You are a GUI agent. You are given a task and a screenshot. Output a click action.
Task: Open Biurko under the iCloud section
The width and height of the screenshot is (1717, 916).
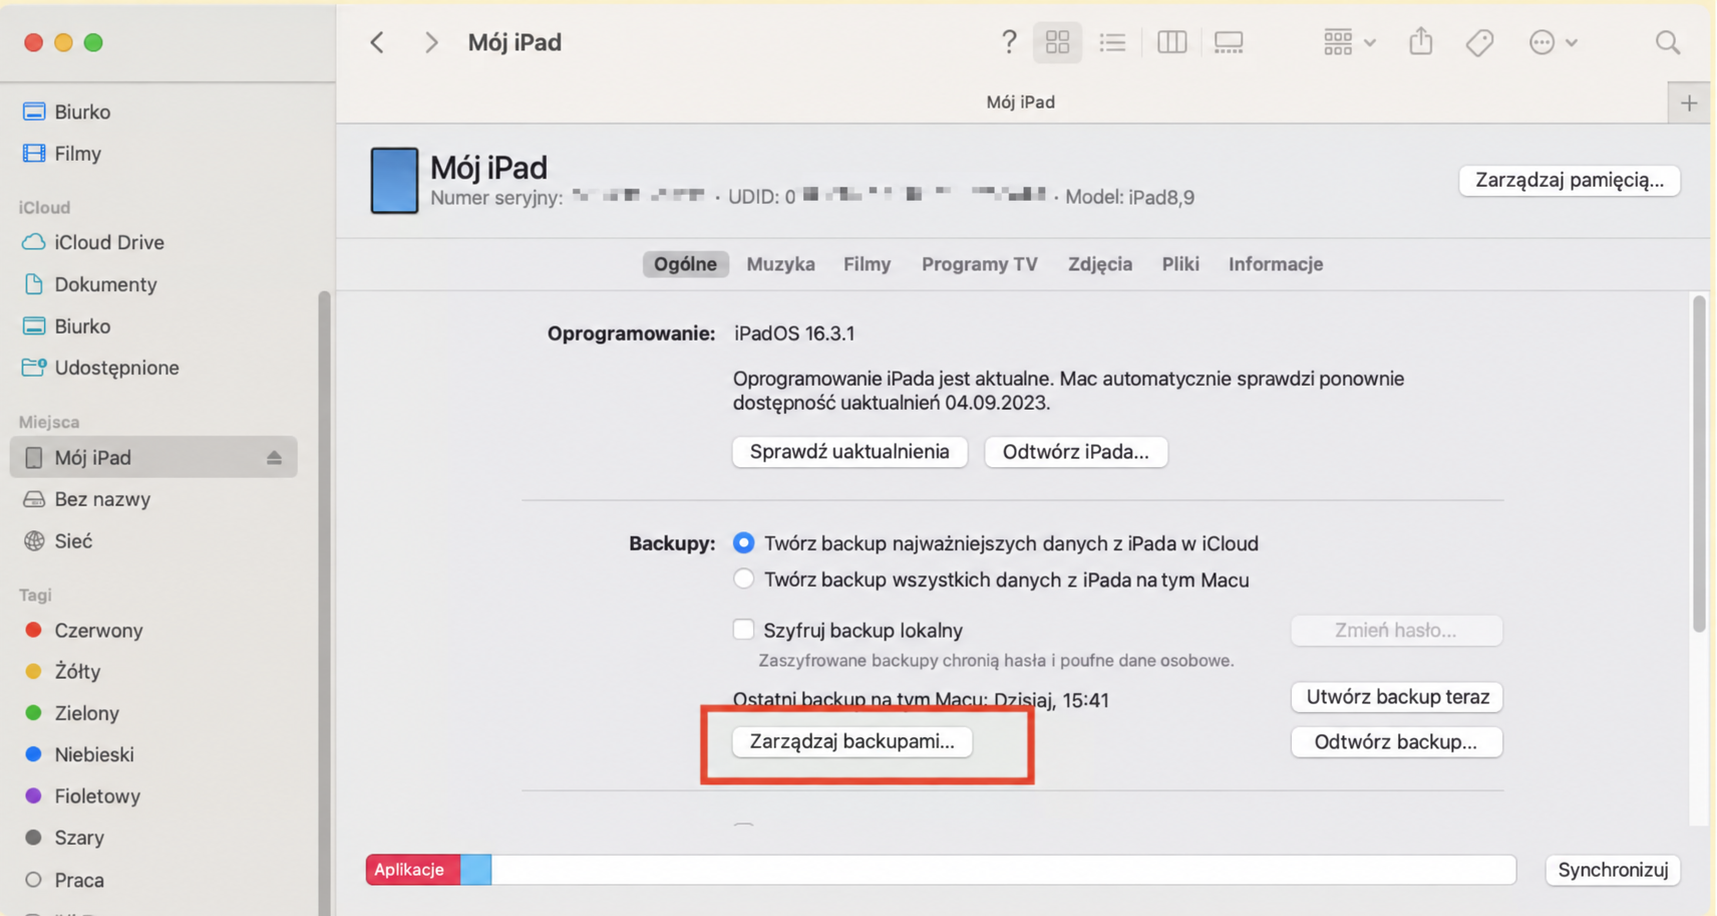(67, 326)
